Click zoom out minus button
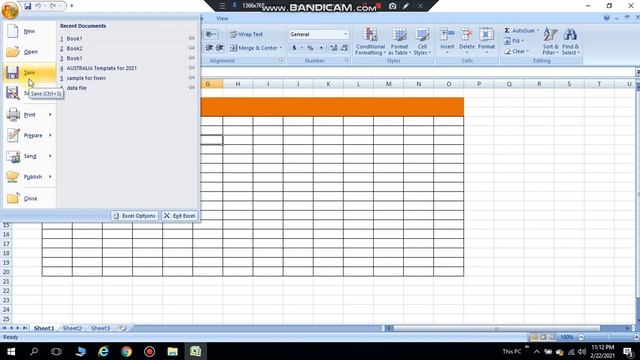This screenshot has height=360, width=640. click(x=581, y=337)
